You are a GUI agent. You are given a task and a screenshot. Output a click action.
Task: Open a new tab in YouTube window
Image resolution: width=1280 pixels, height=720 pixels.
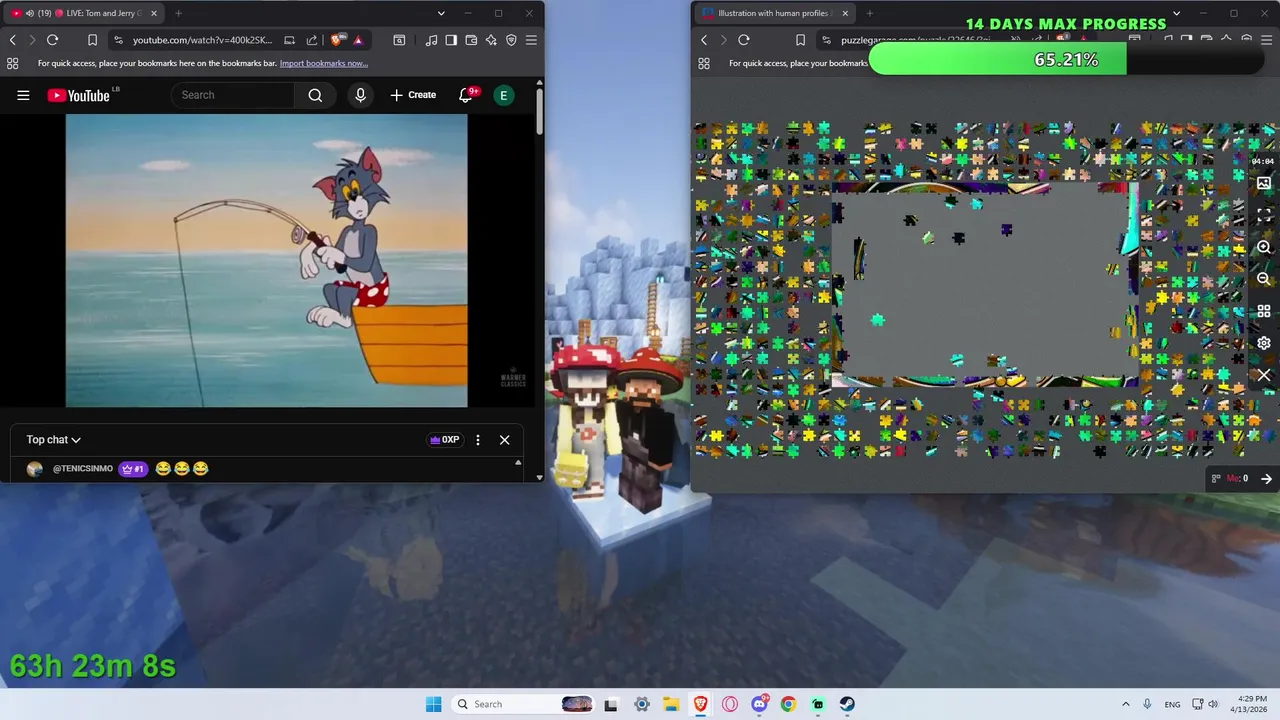pyautogui.click(x=178, y=13)
